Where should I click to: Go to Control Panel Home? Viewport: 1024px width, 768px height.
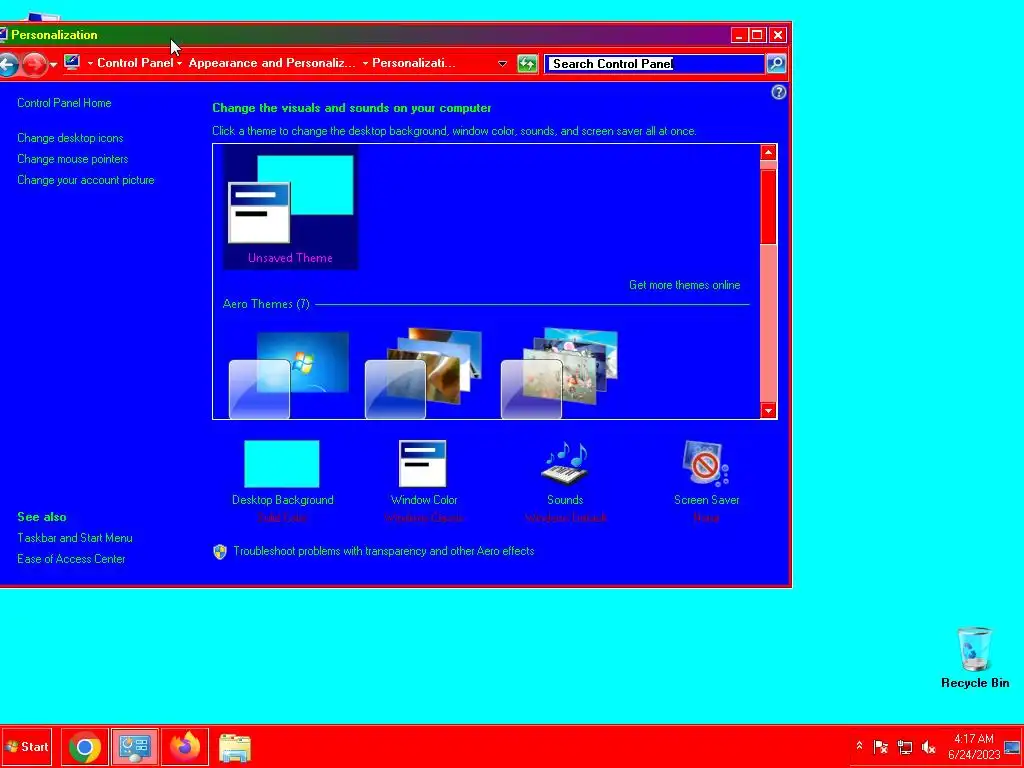click(x=64, y=103)
